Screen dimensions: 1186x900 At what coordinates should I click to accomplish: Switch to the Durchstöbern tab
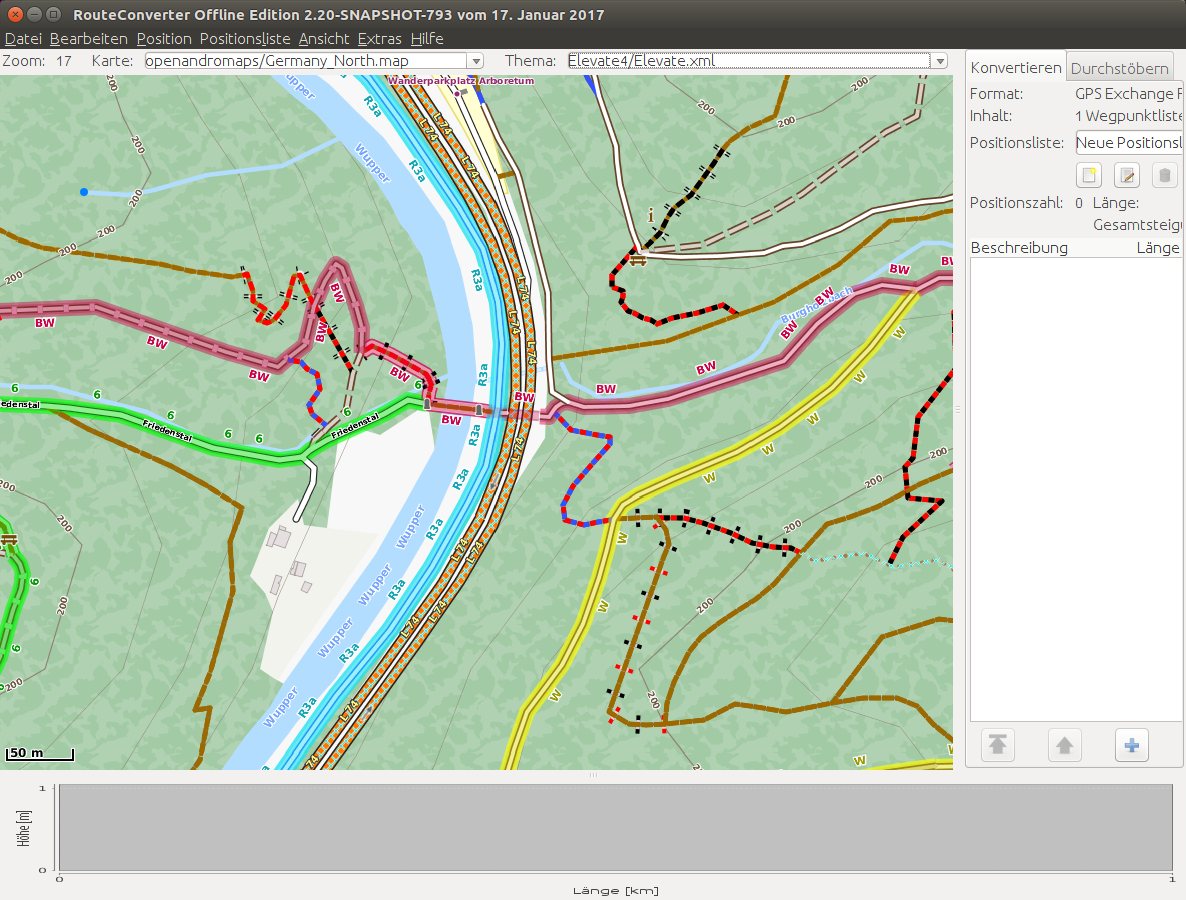[1119, 69]
